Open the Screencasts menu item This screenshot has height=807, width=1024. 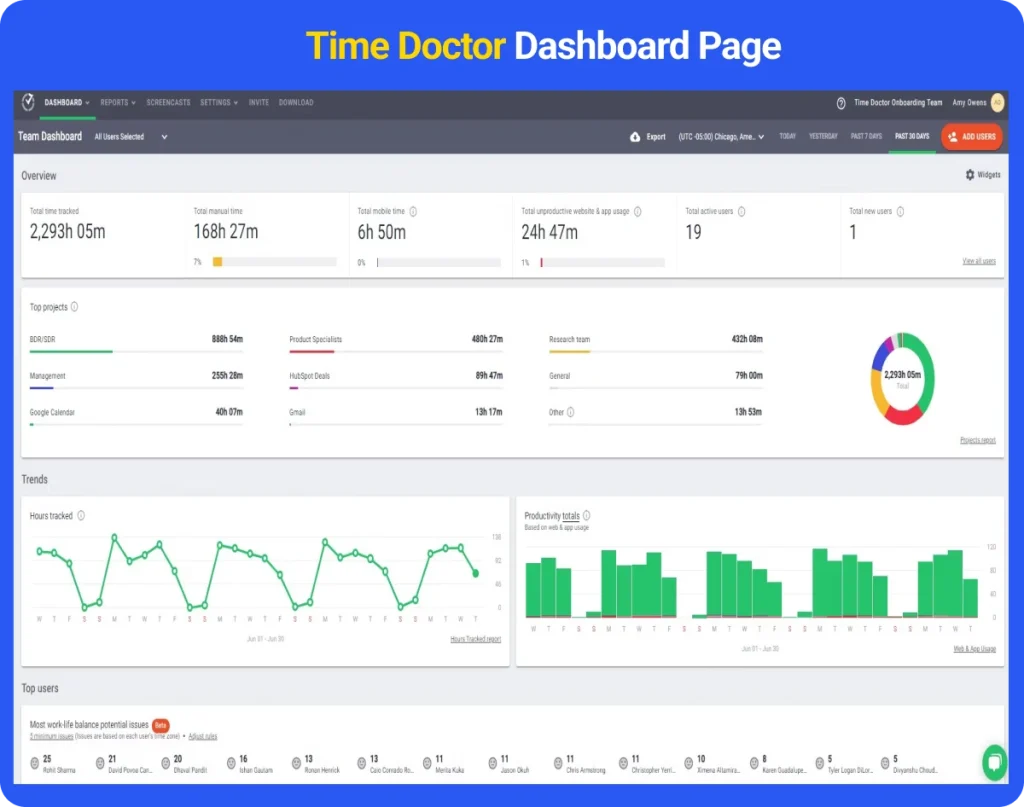pyautogui.click(x=168, y=103)
